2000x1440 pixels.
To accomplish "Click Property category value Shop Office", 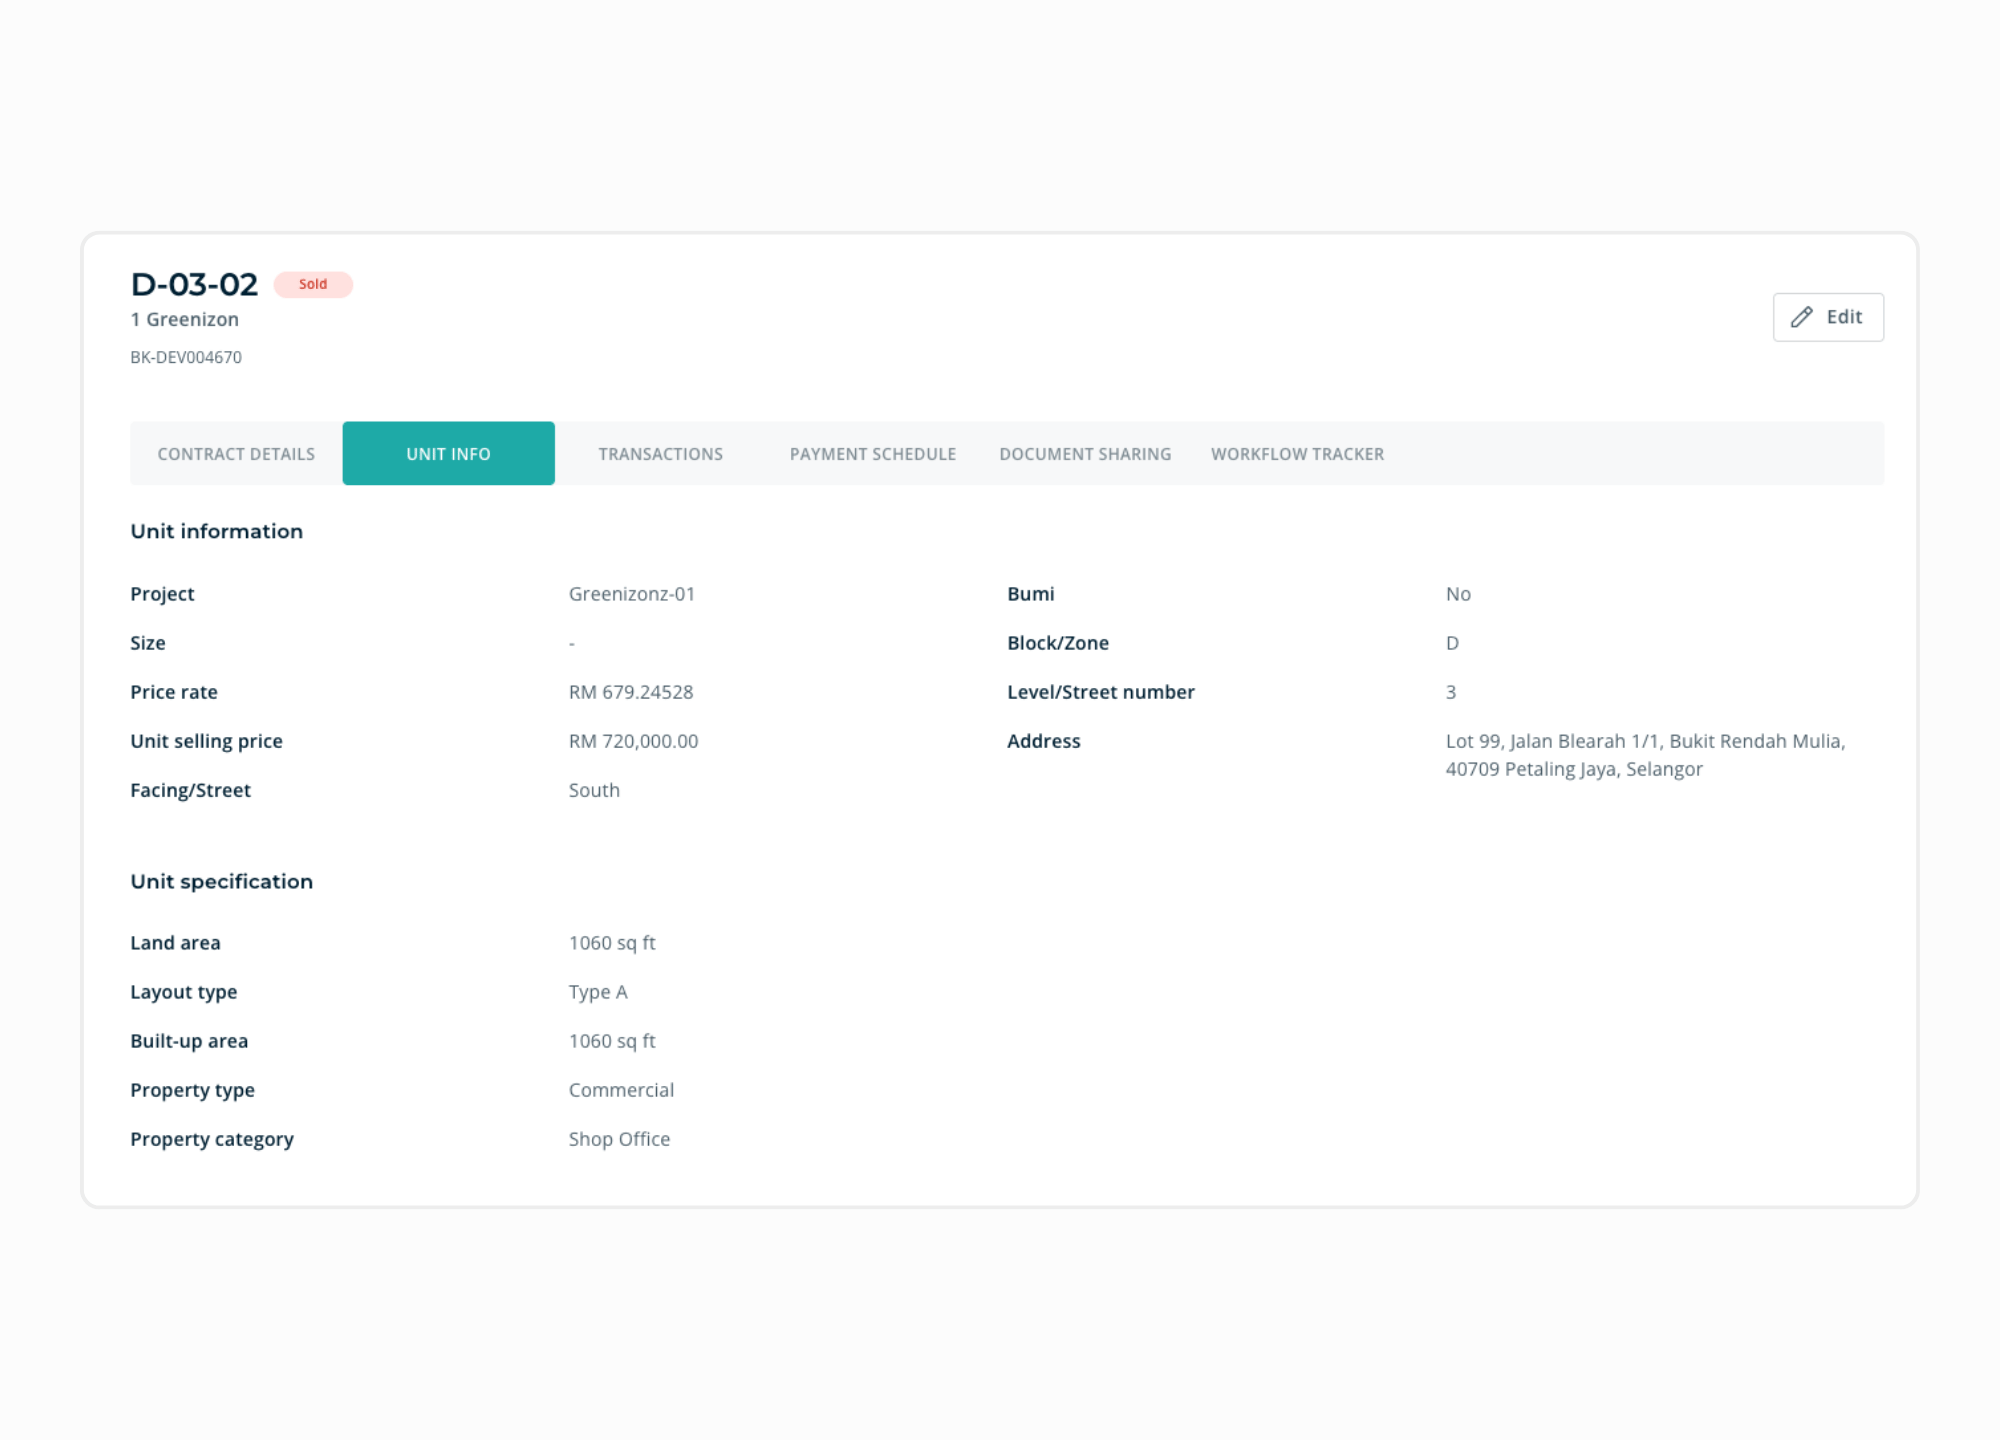I will point(619,1139).
